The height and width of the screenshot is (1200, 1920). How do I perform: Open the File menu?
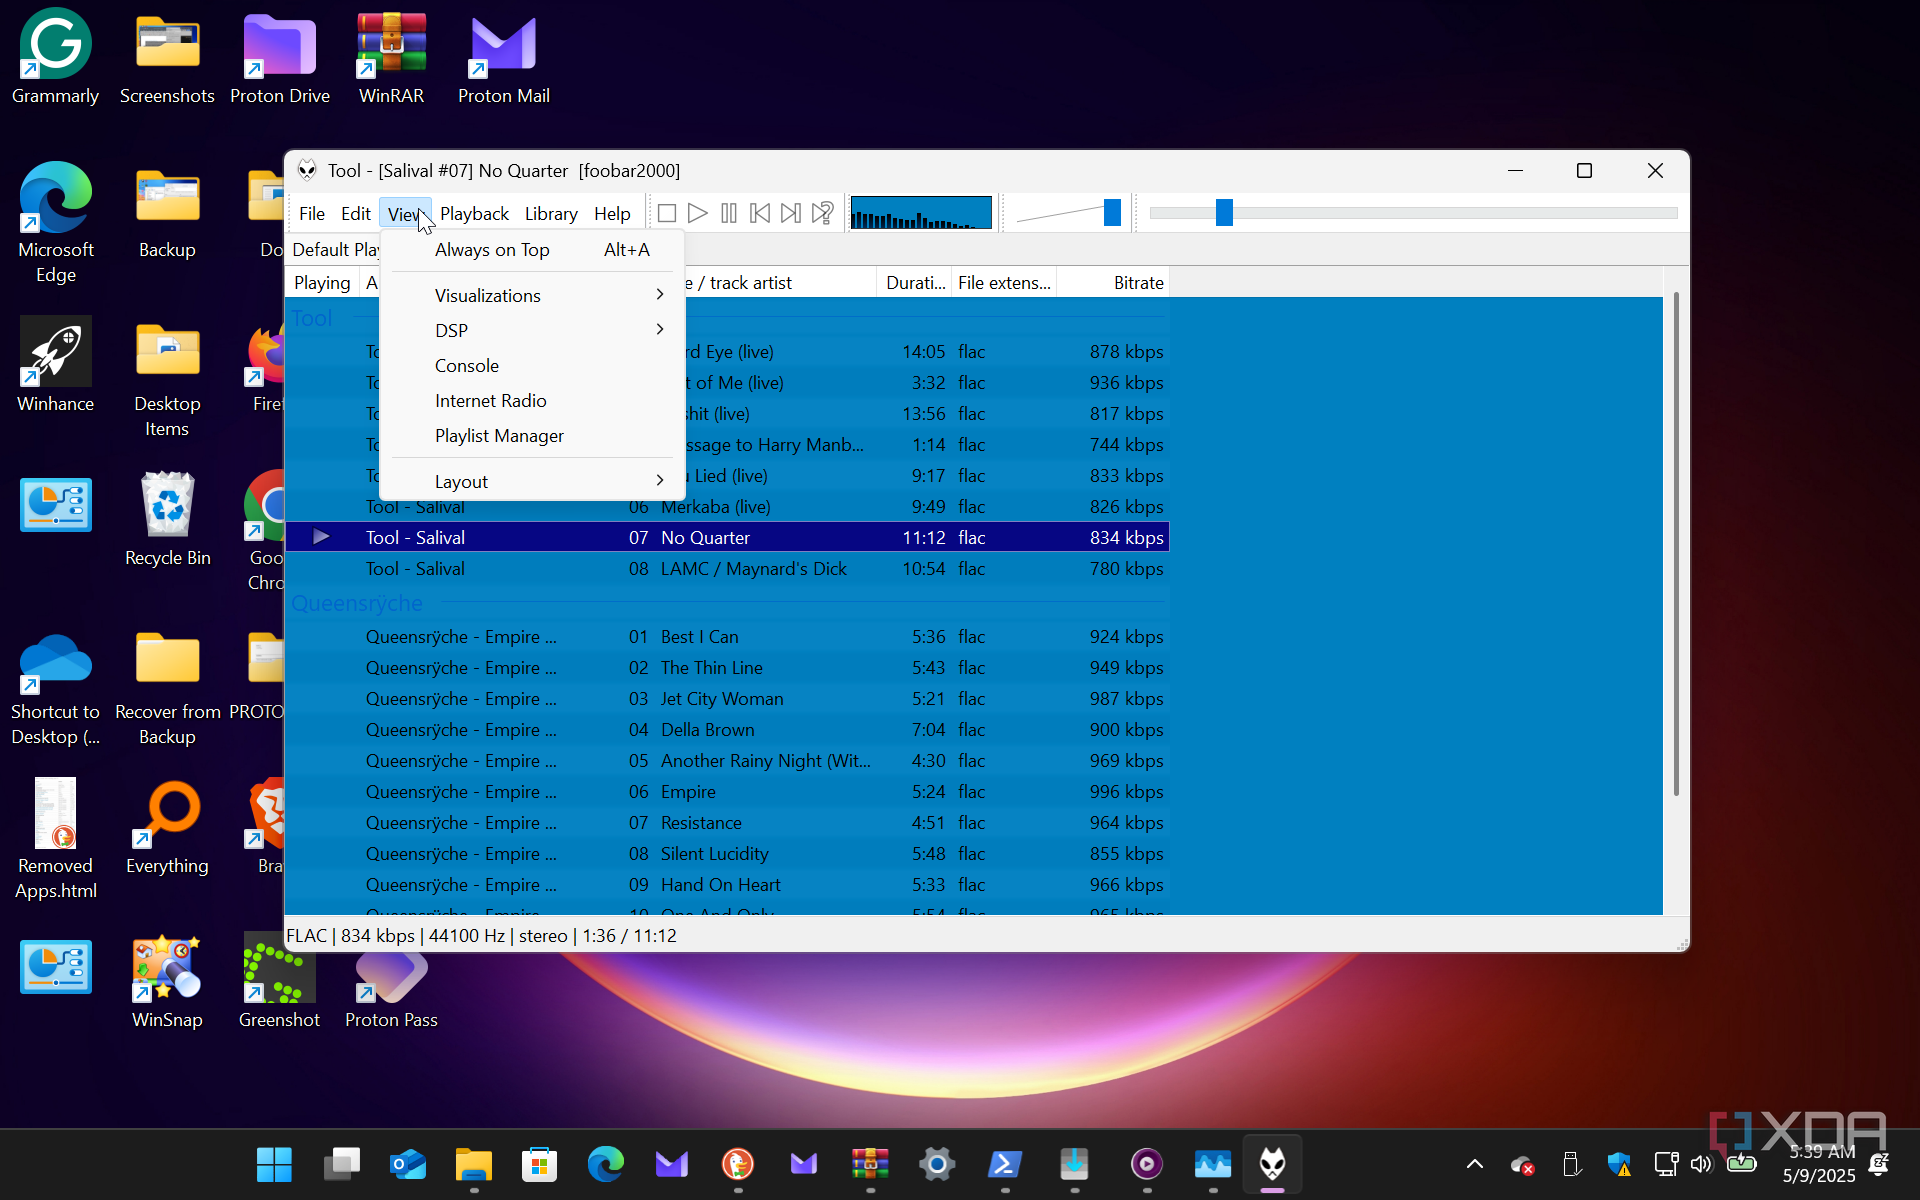[x=312, y=213]
